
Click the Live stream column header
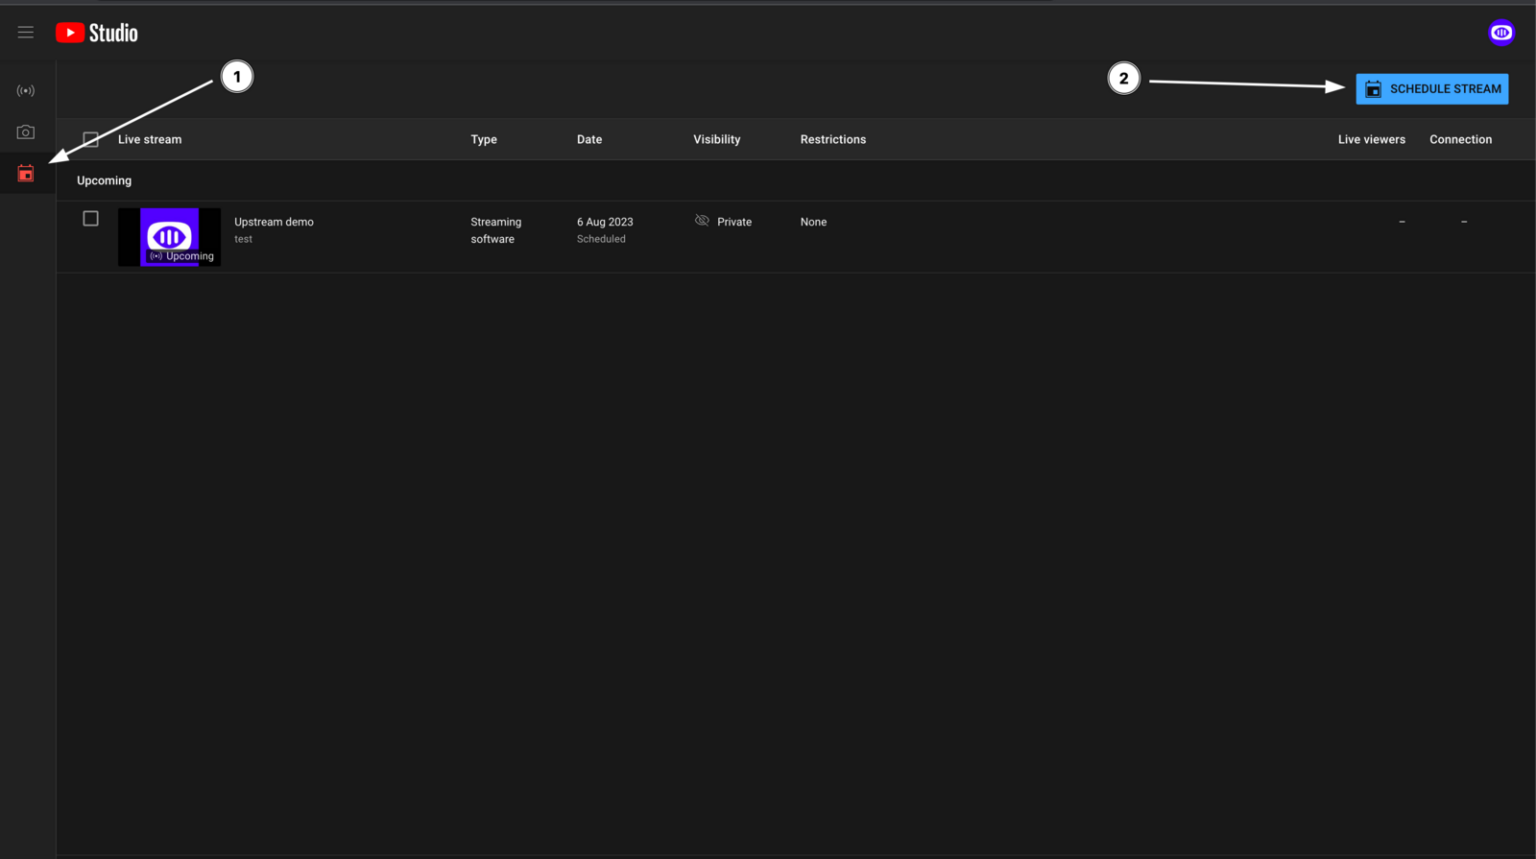[x=150, y=139]
